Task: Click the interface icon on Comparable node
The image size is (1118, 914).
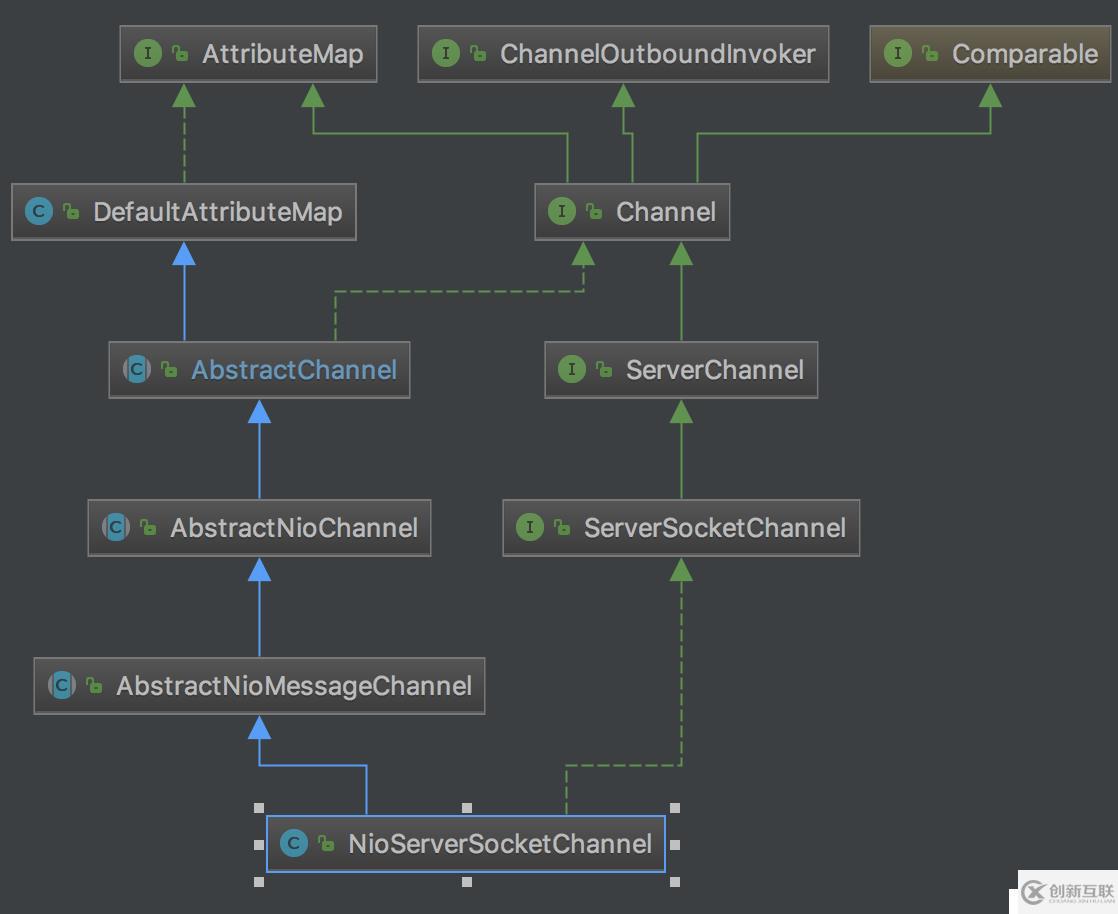Action: (898, 53)
